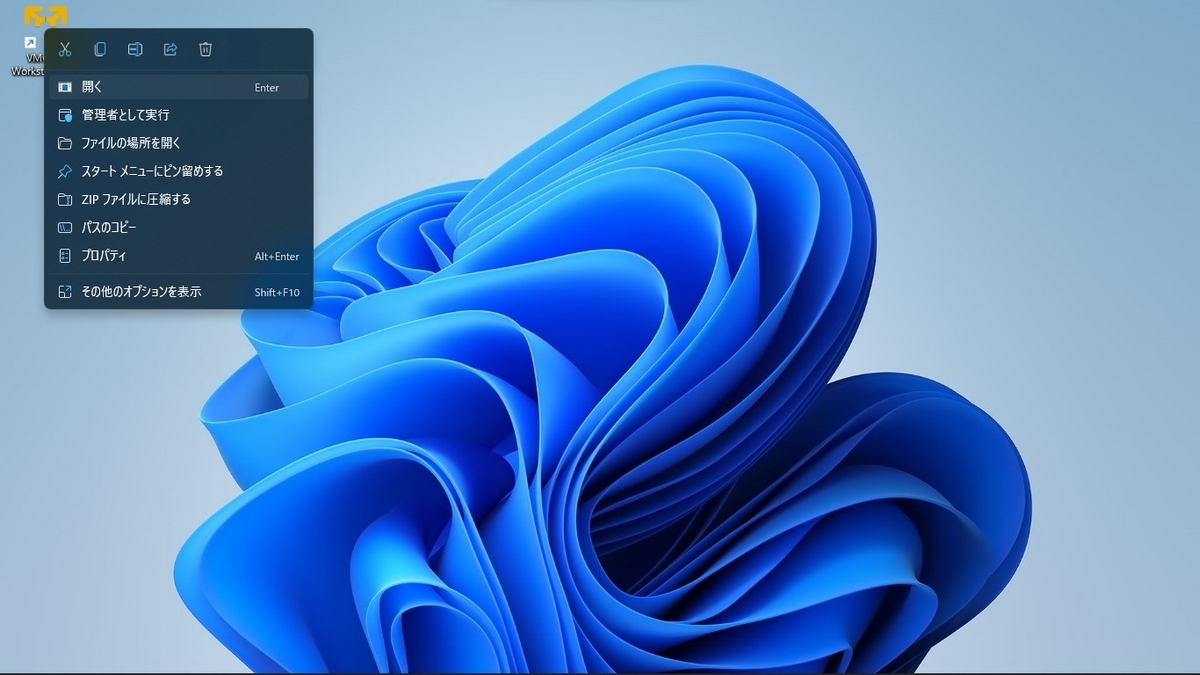Click the Cut scissors icon
The height and width of the screenshot is (675, 1200).
65,49
